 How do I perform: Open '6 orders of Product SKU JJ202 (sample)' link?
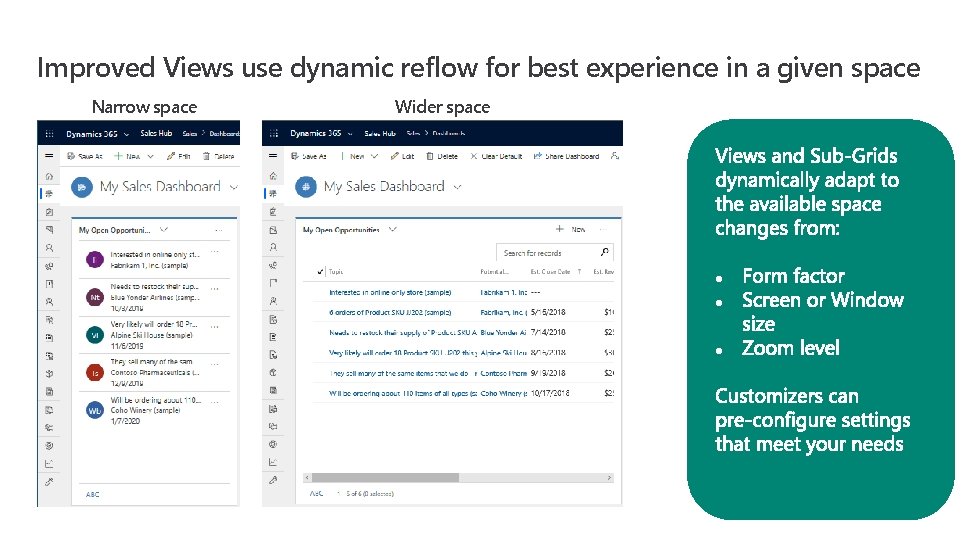pos(390,312)
